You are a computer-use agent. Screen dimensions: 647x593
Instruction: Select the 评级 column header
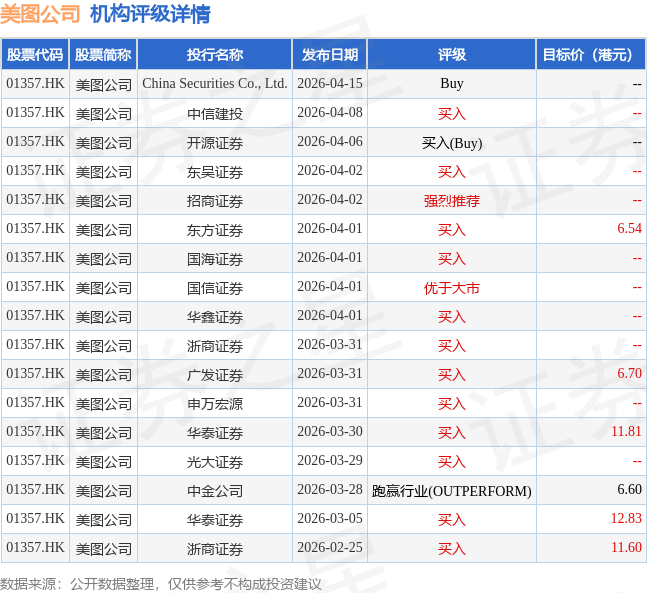pyautogui.click(x=452, y=54)
